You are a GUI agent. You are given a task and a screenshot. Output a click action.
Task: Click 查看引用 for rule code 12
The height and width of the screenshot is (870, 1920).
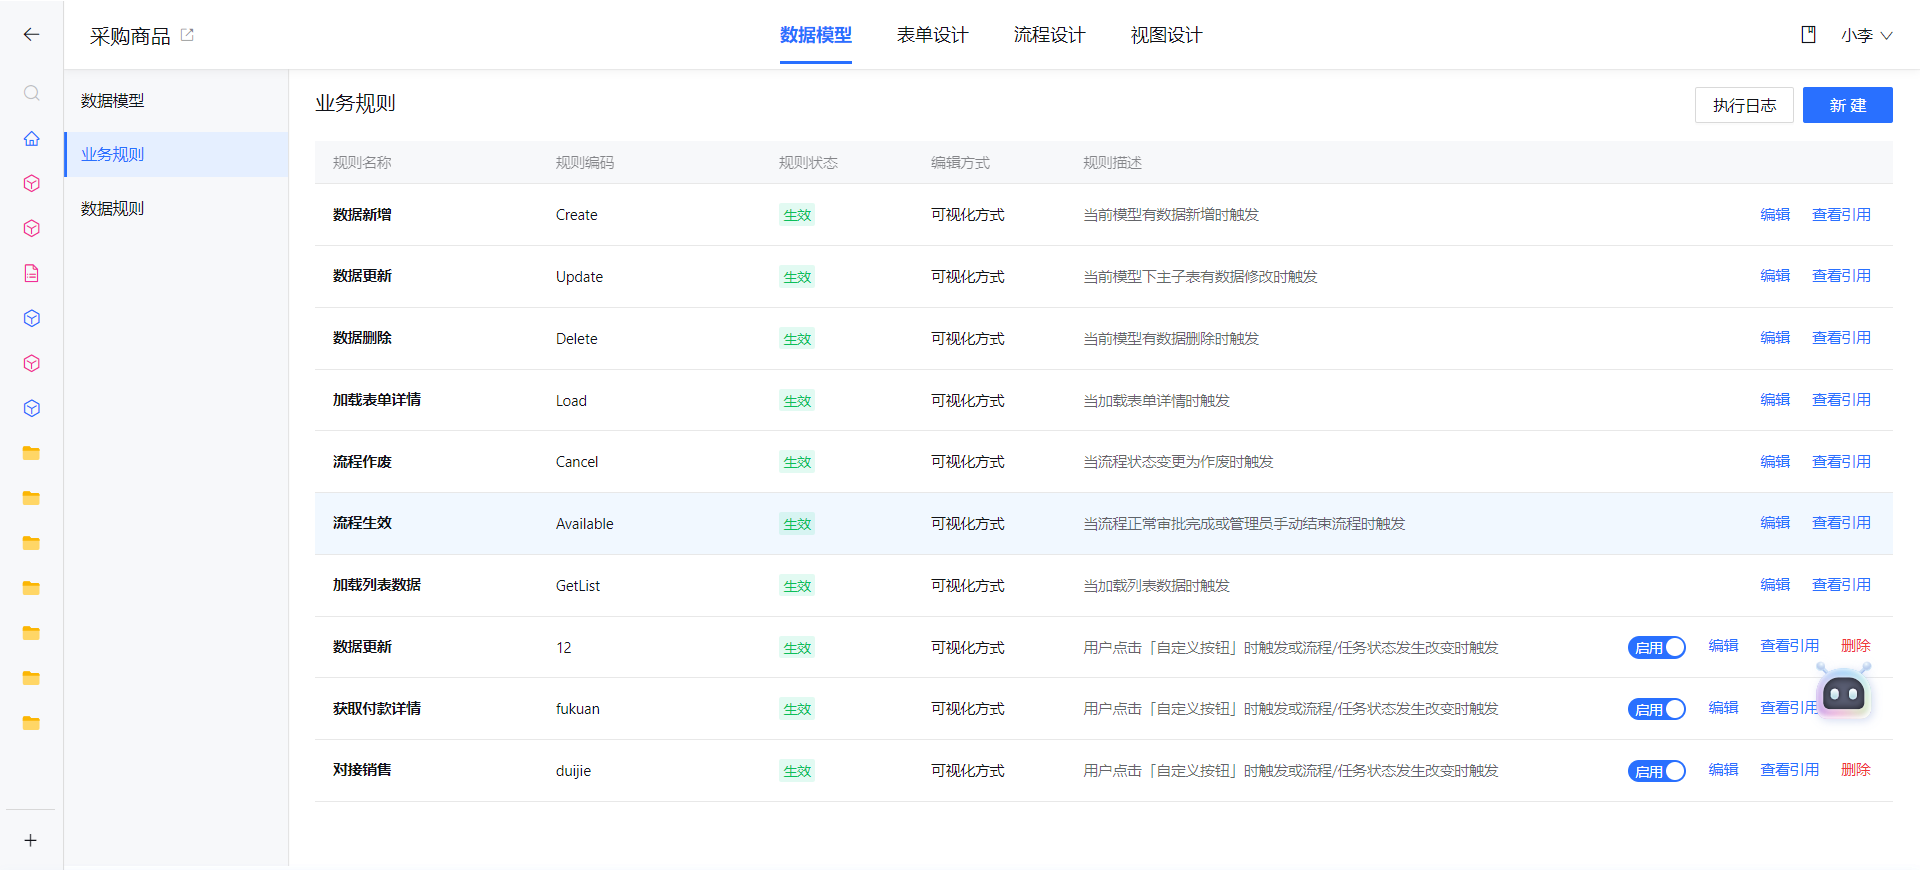[x=1789, y=645]
